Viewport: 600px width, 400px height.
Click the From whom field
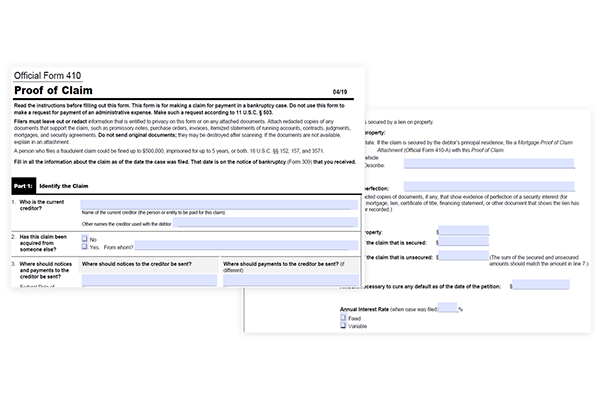246,246
